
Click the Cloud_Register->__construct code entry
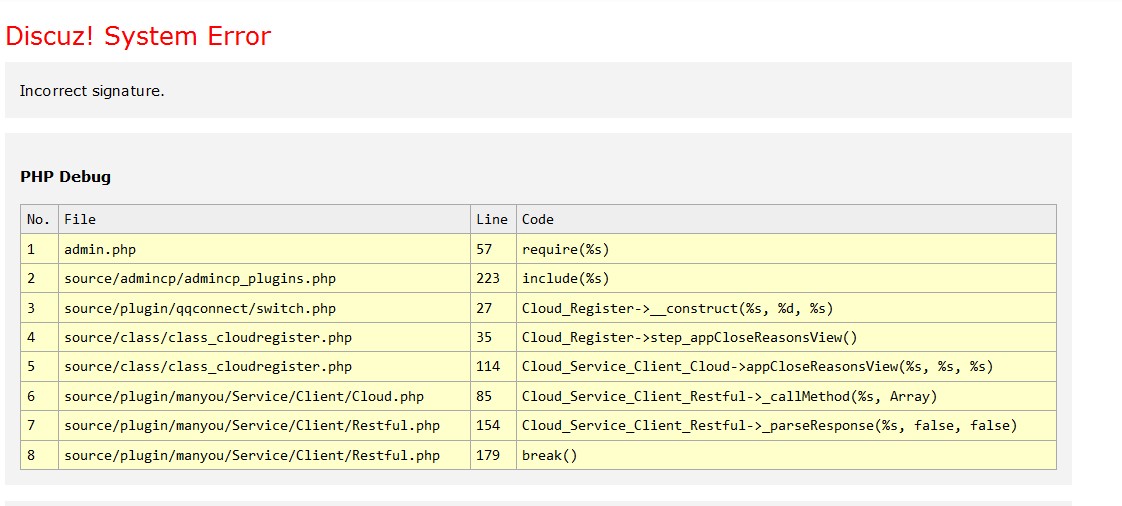click(677, 308)
